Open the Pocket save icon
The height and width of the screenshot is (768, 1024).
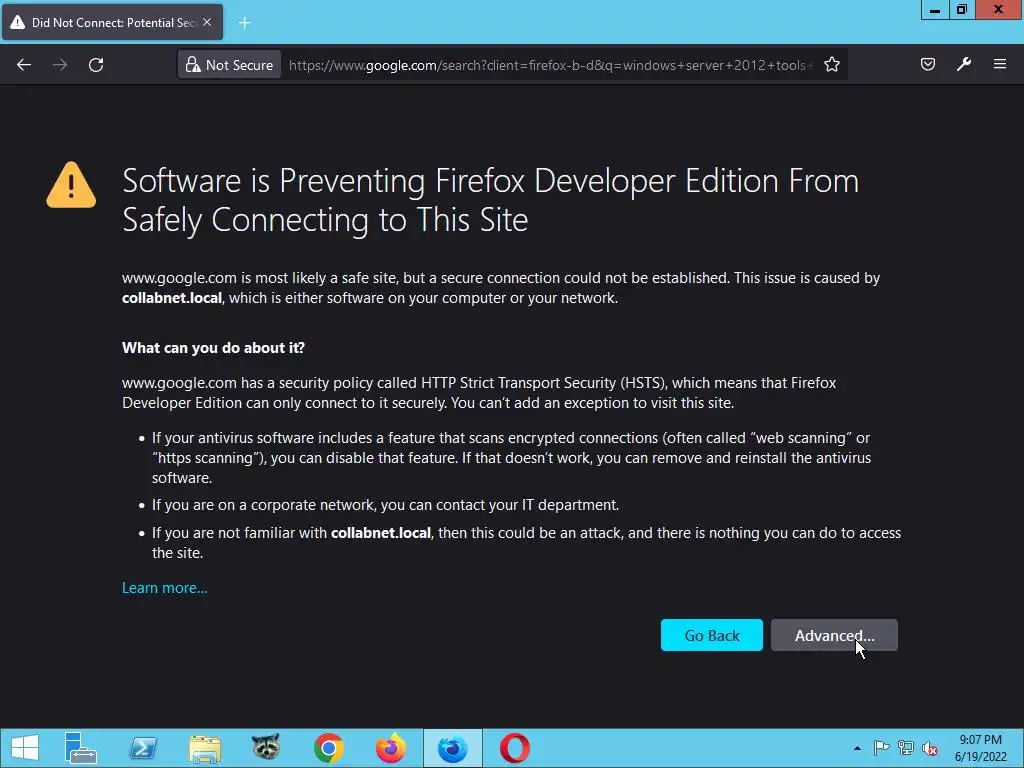[927, 64]
